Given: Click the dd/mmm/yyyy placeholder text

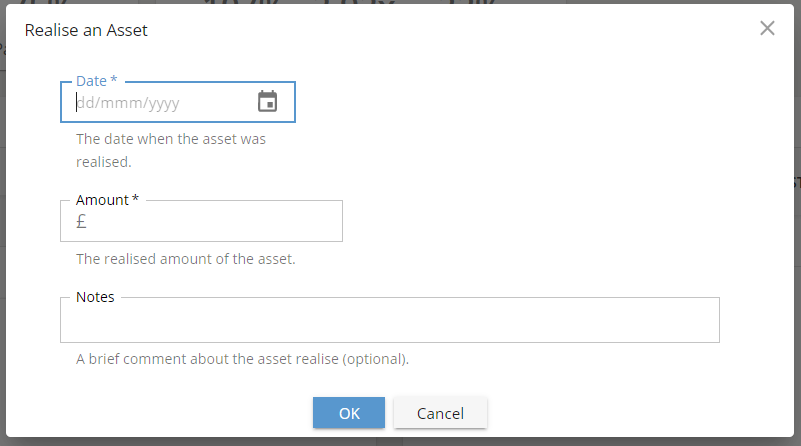Looking at the screenshot, I should 128,103.
